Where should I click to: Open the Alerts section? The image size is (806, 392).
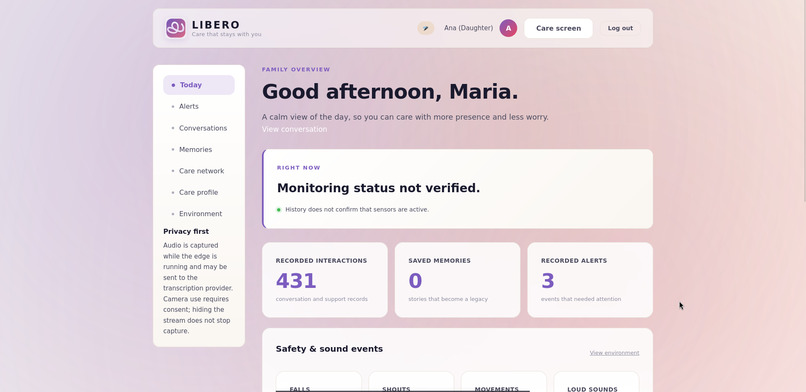click(x=199, y=106)
